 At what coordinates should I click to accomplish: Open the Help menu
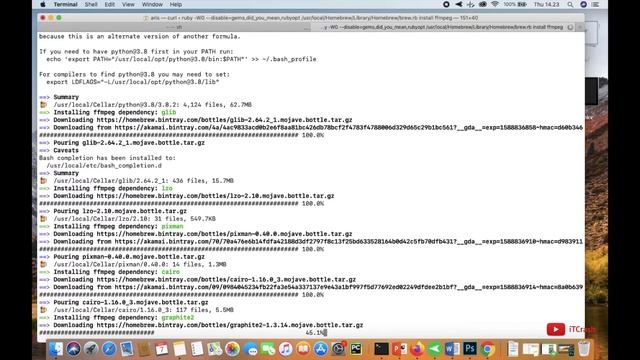click(176, 4)
